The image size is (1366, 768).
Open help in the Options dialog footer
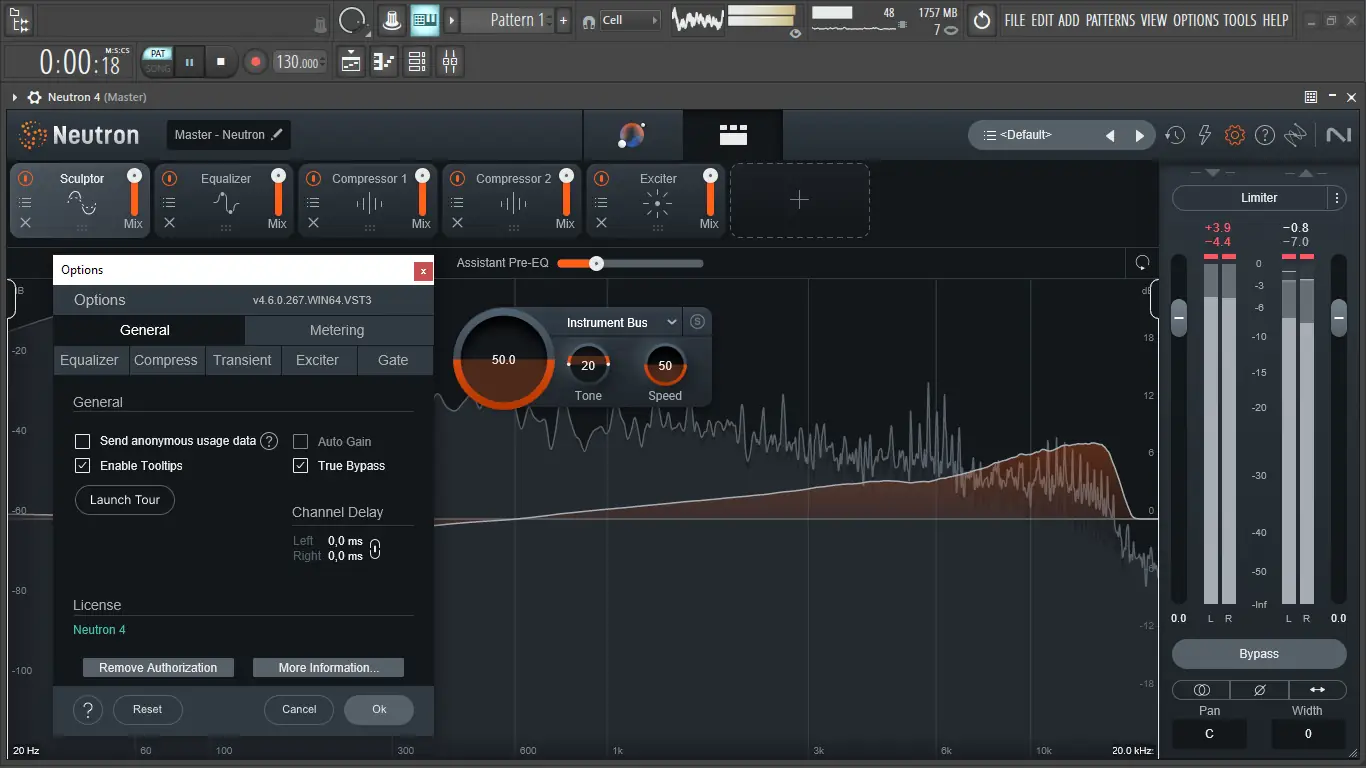click(88, 710)
